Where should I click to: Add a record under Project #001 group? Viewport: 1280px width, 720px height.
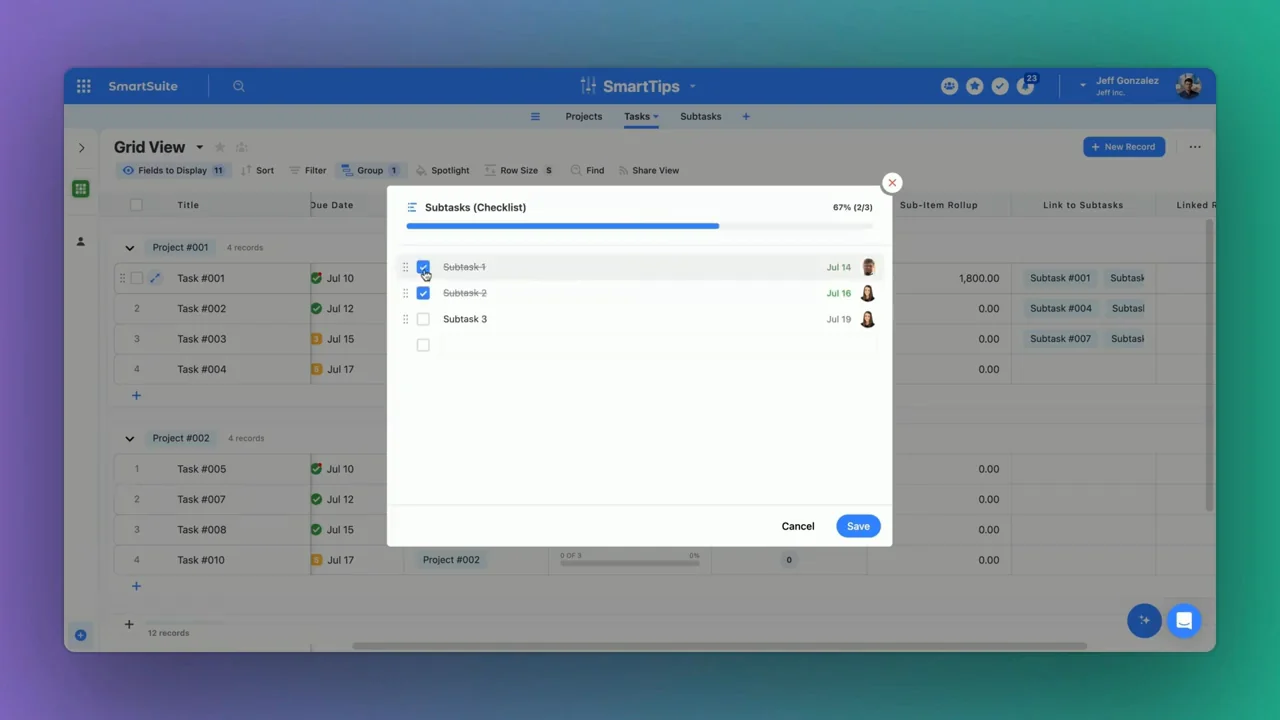click(137, 396)
